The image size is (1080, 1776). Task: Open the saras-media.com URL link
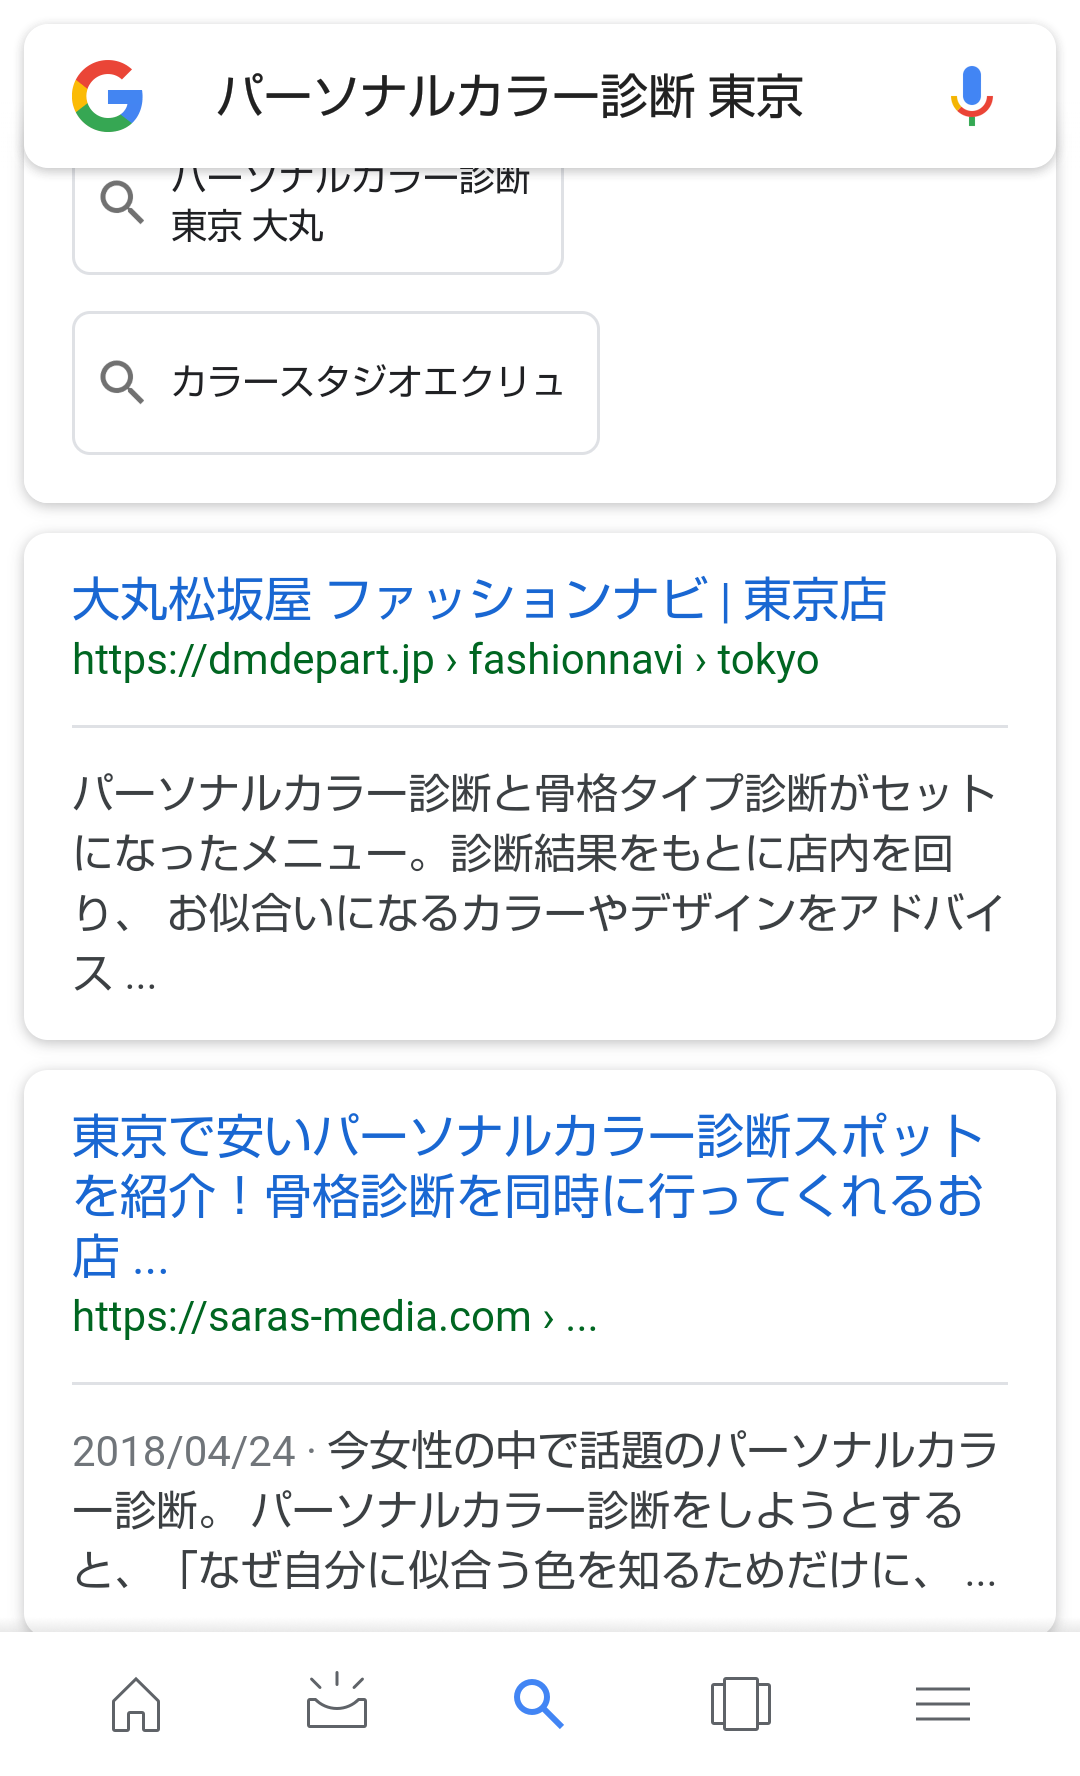click(x=335, y=1317)
